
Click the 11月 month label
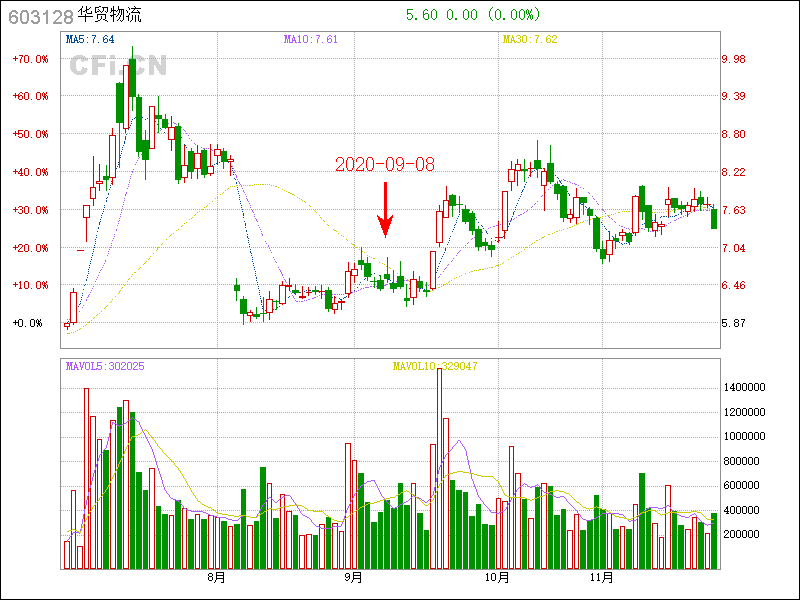click(602, 578)
